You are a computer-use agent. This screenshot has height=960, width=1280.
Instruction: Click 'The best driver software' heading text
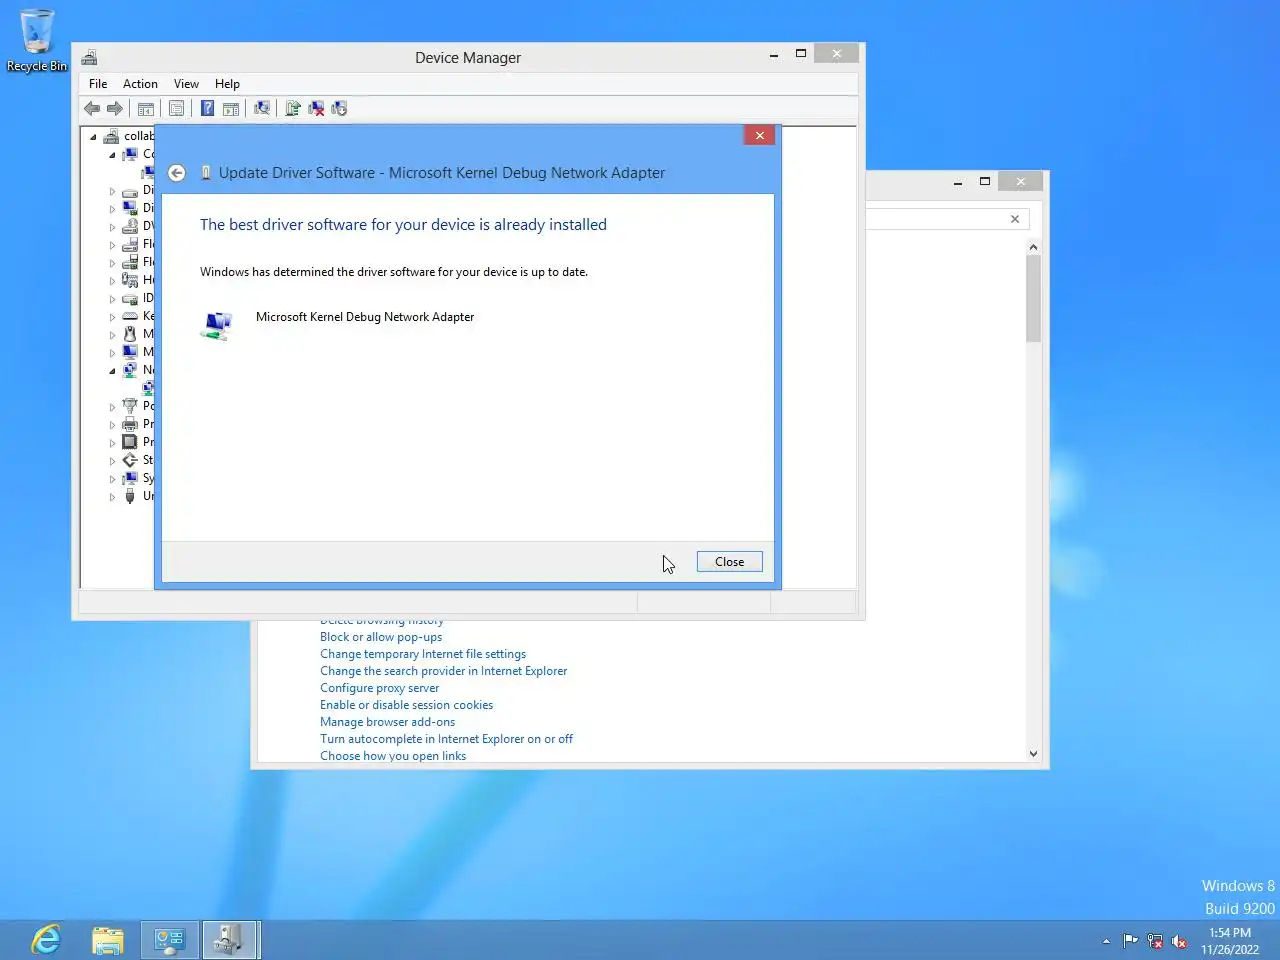pos(403,225)
